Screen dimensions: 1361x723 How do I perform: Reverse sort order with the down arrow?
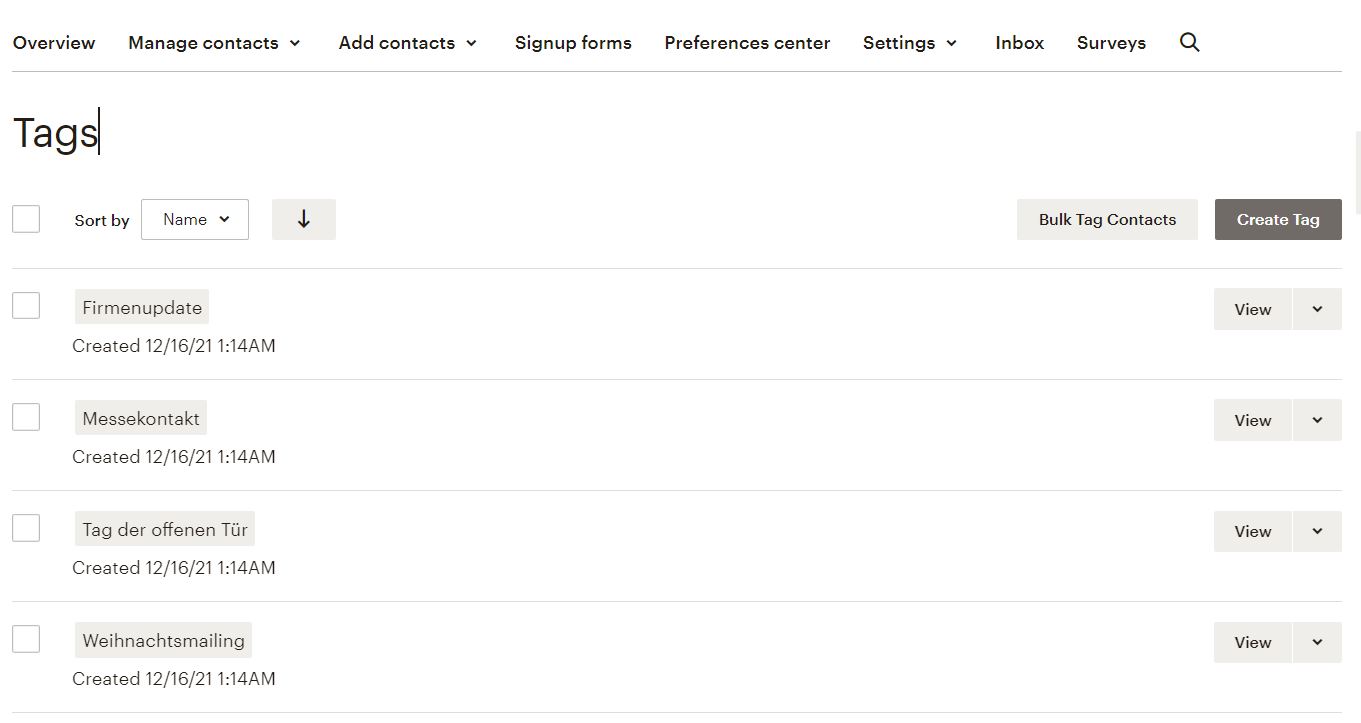(304, 219)
